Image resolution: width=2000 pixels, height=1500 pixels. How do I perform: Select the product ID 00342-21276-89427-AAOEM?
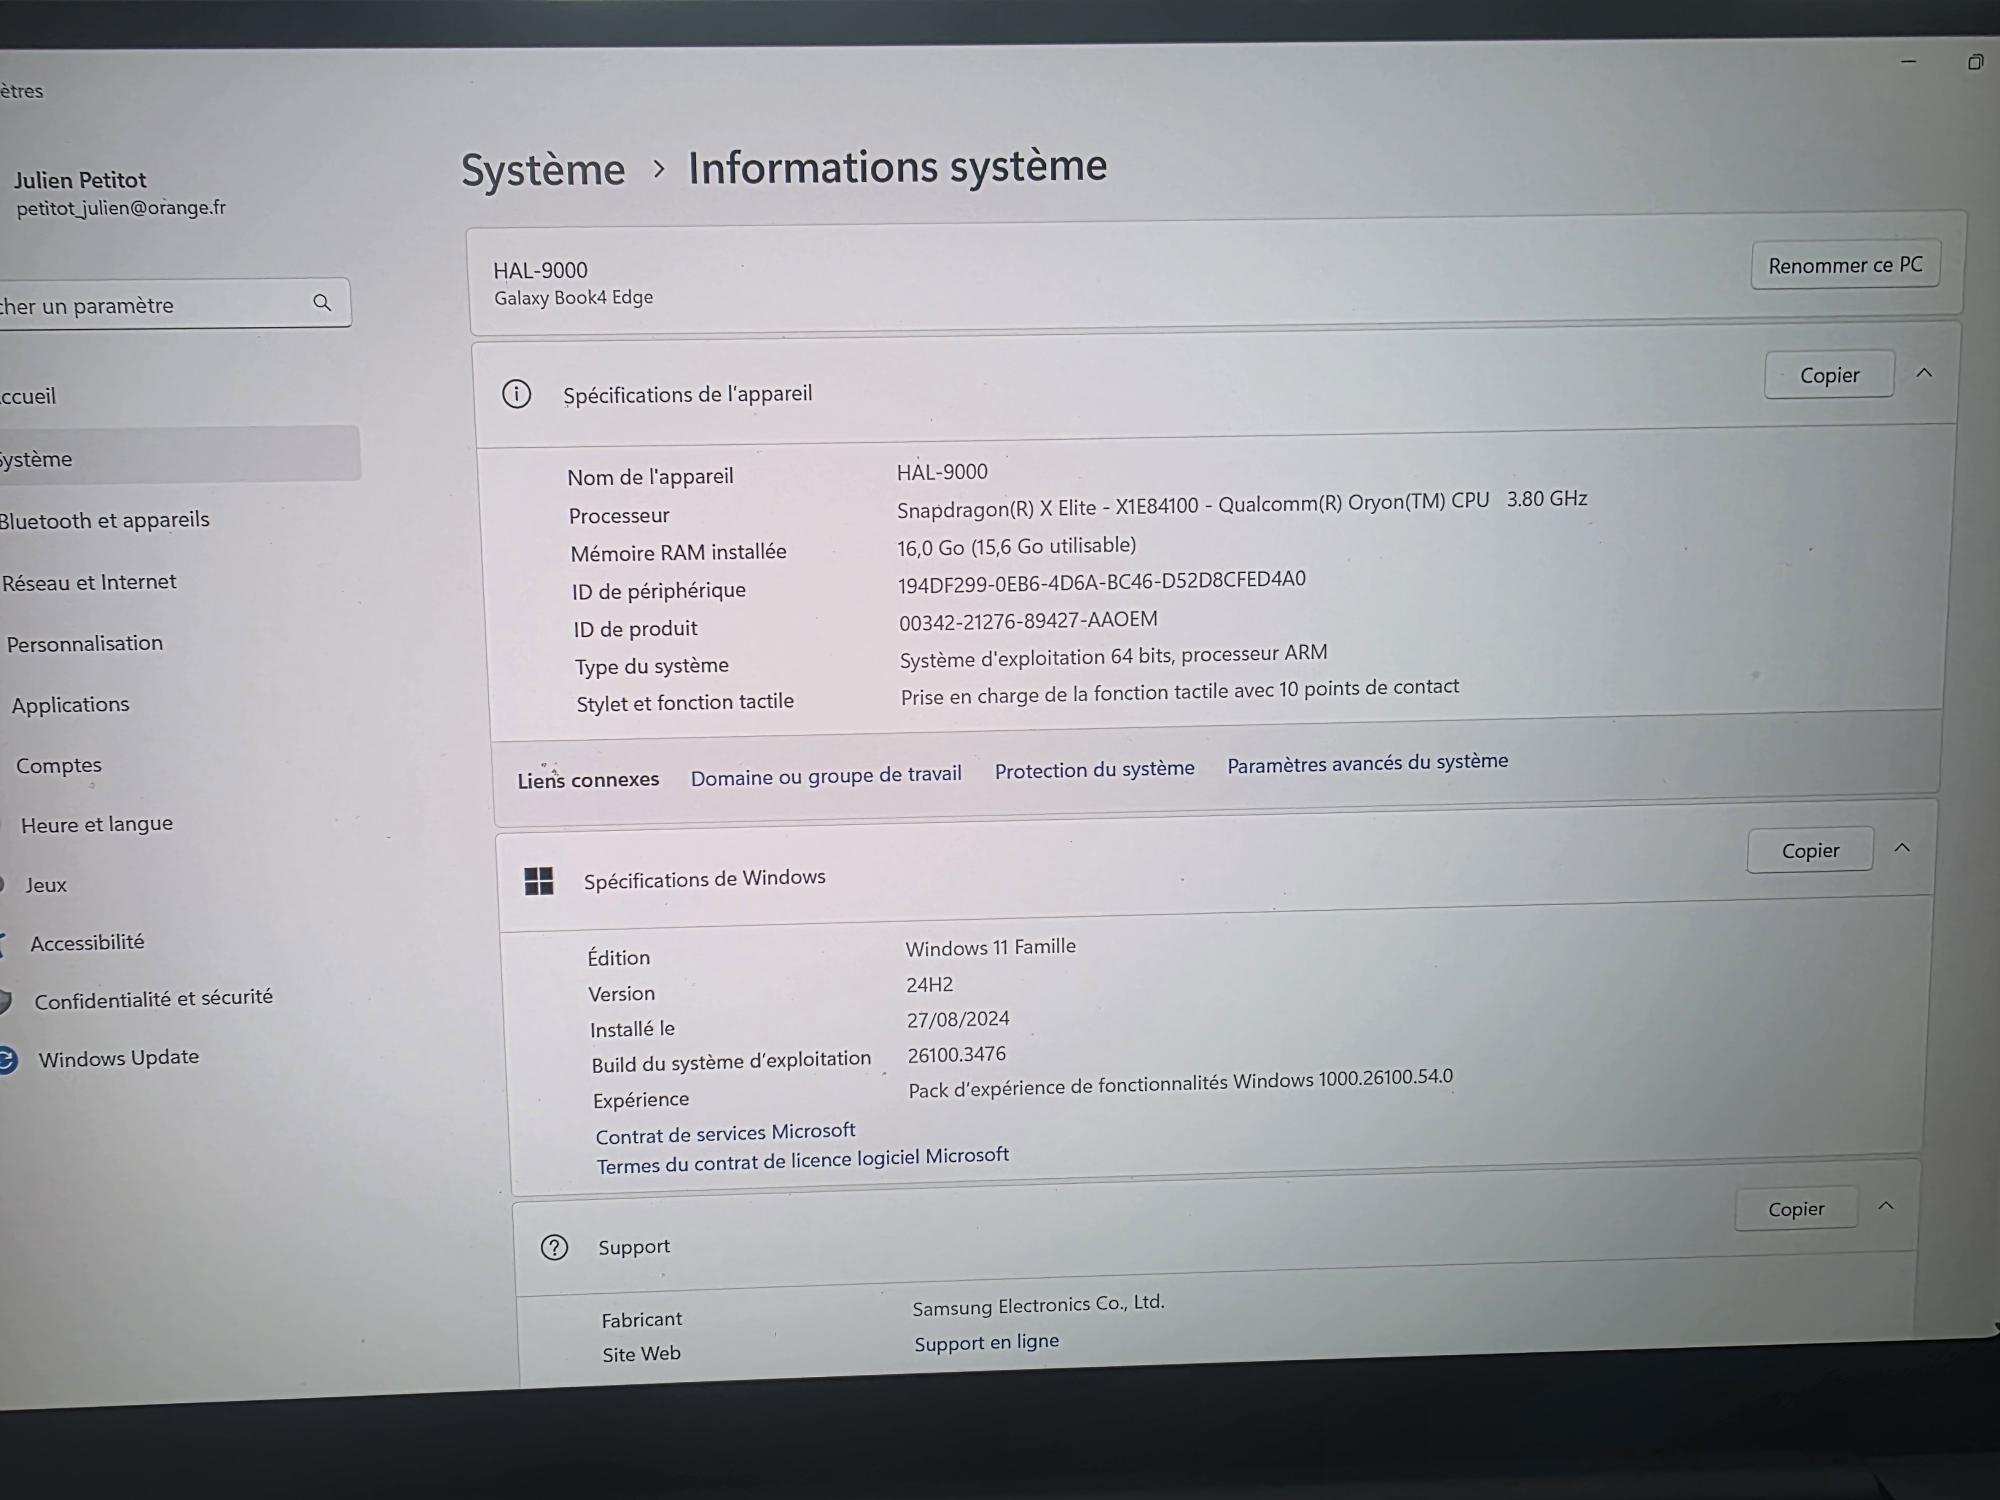(1028, 621)
